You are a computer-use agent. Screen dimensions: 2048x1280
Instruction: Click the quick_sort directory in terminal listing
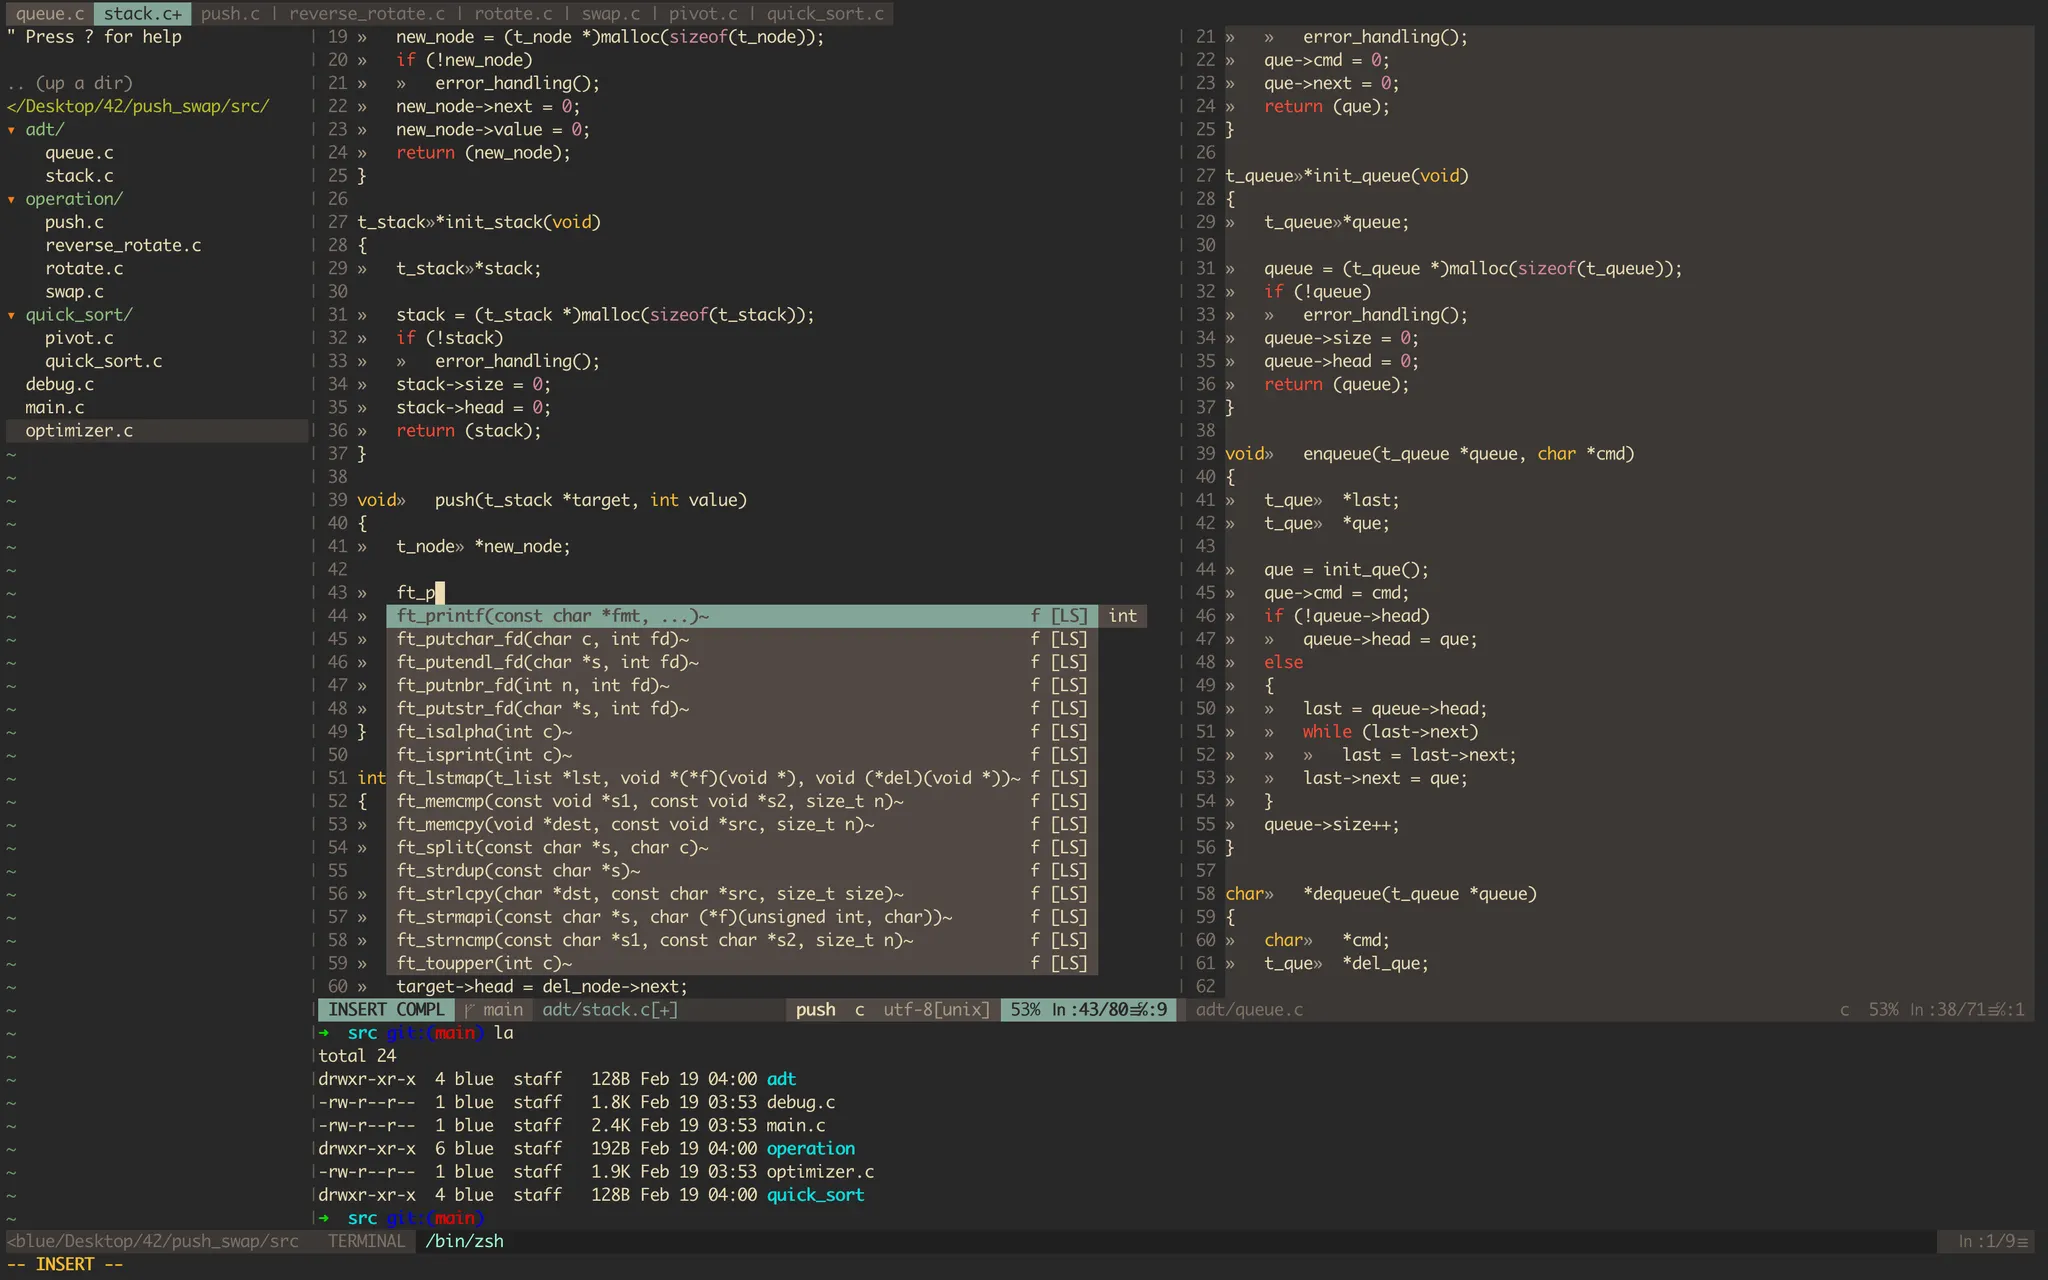coord(815,1195)
